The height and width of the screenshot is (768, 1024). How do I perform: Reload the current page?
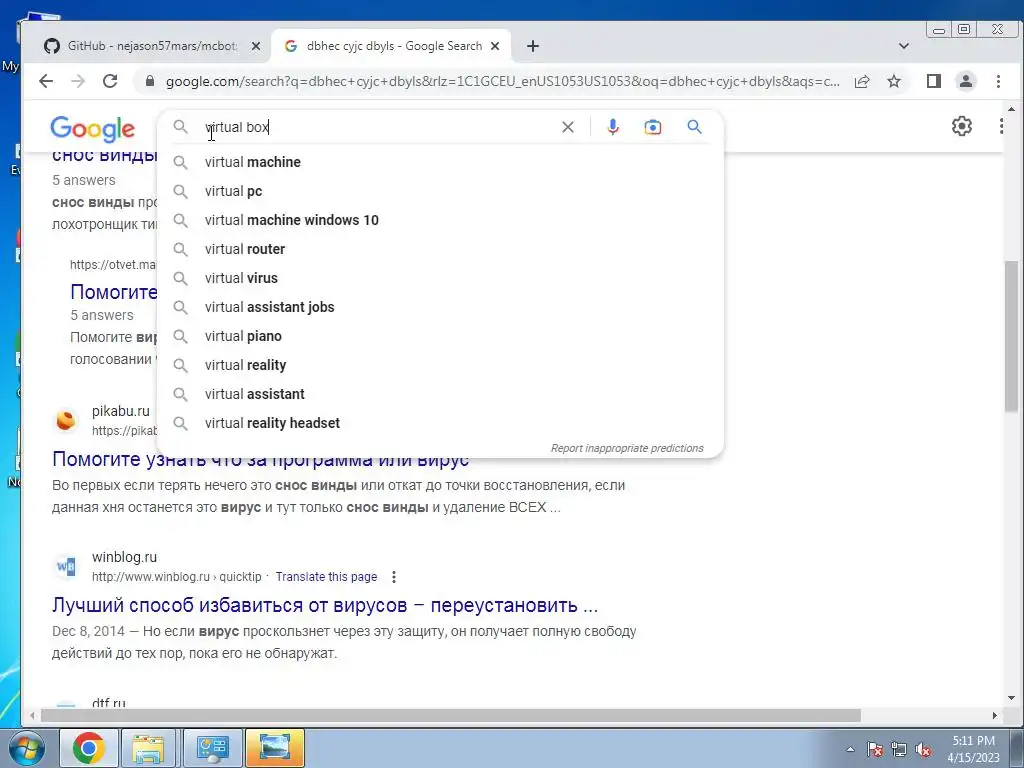[110, 81]
